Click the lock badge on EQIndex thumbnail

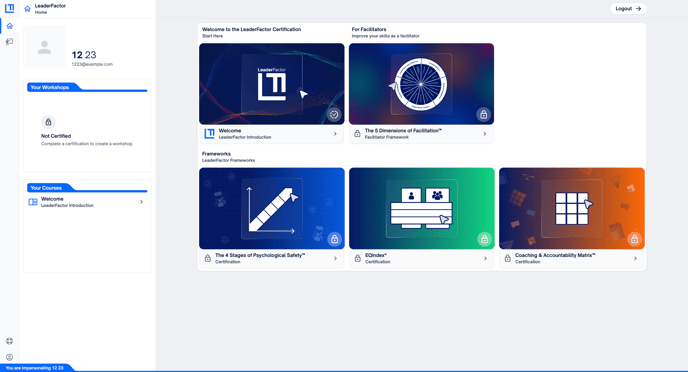[x=484, y=239]
